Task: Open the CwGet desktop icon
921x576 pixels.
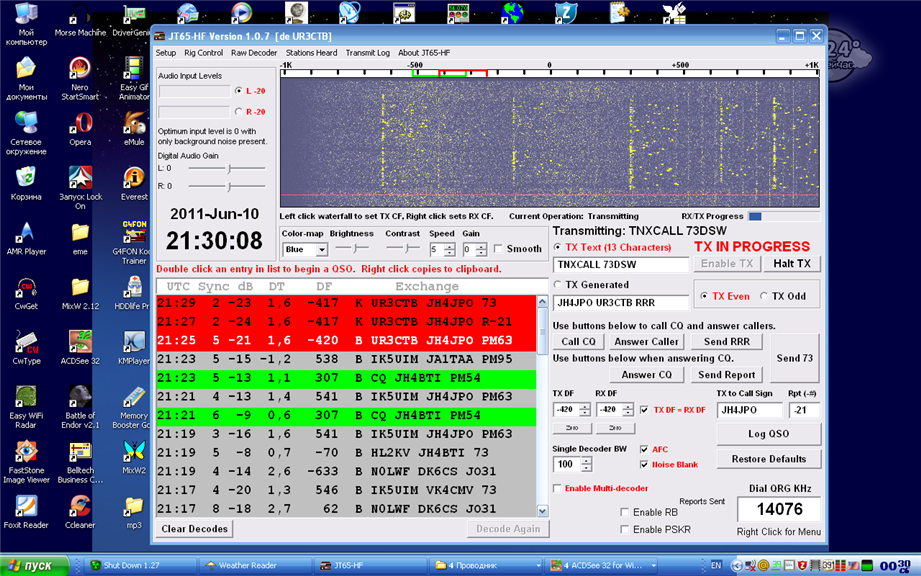Action: [26, 293]
